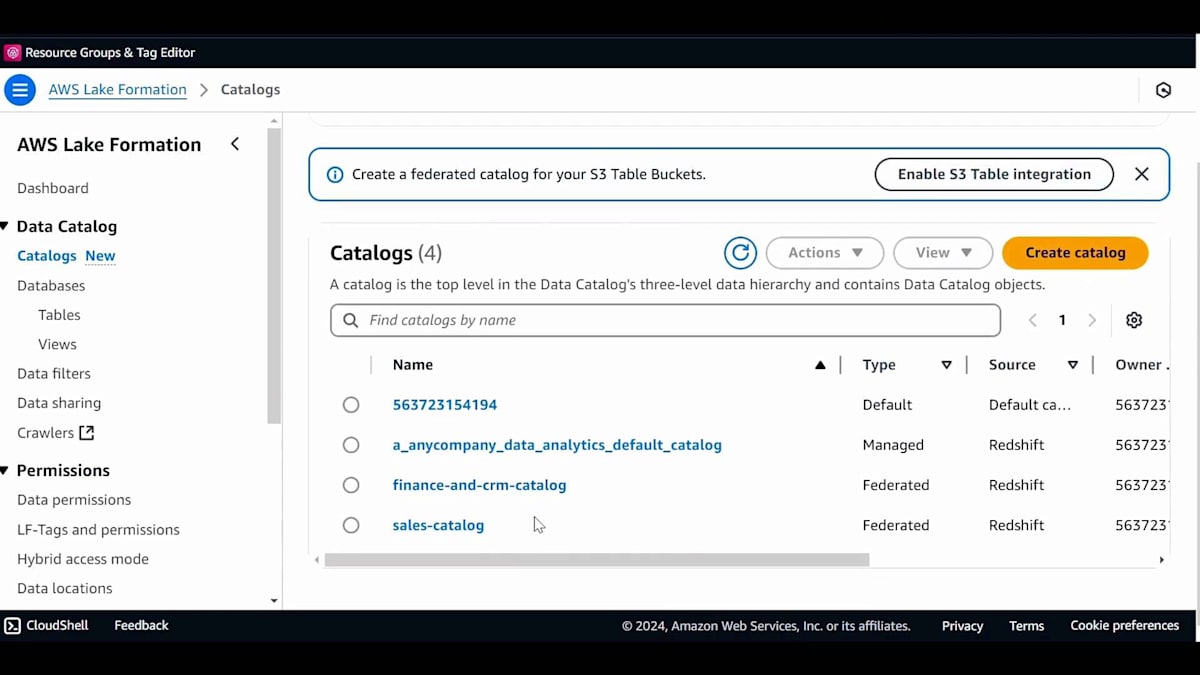1200x675 pixels.
Task: Open LF-Tags and permissions in sidebar
Action: [98, 530]
